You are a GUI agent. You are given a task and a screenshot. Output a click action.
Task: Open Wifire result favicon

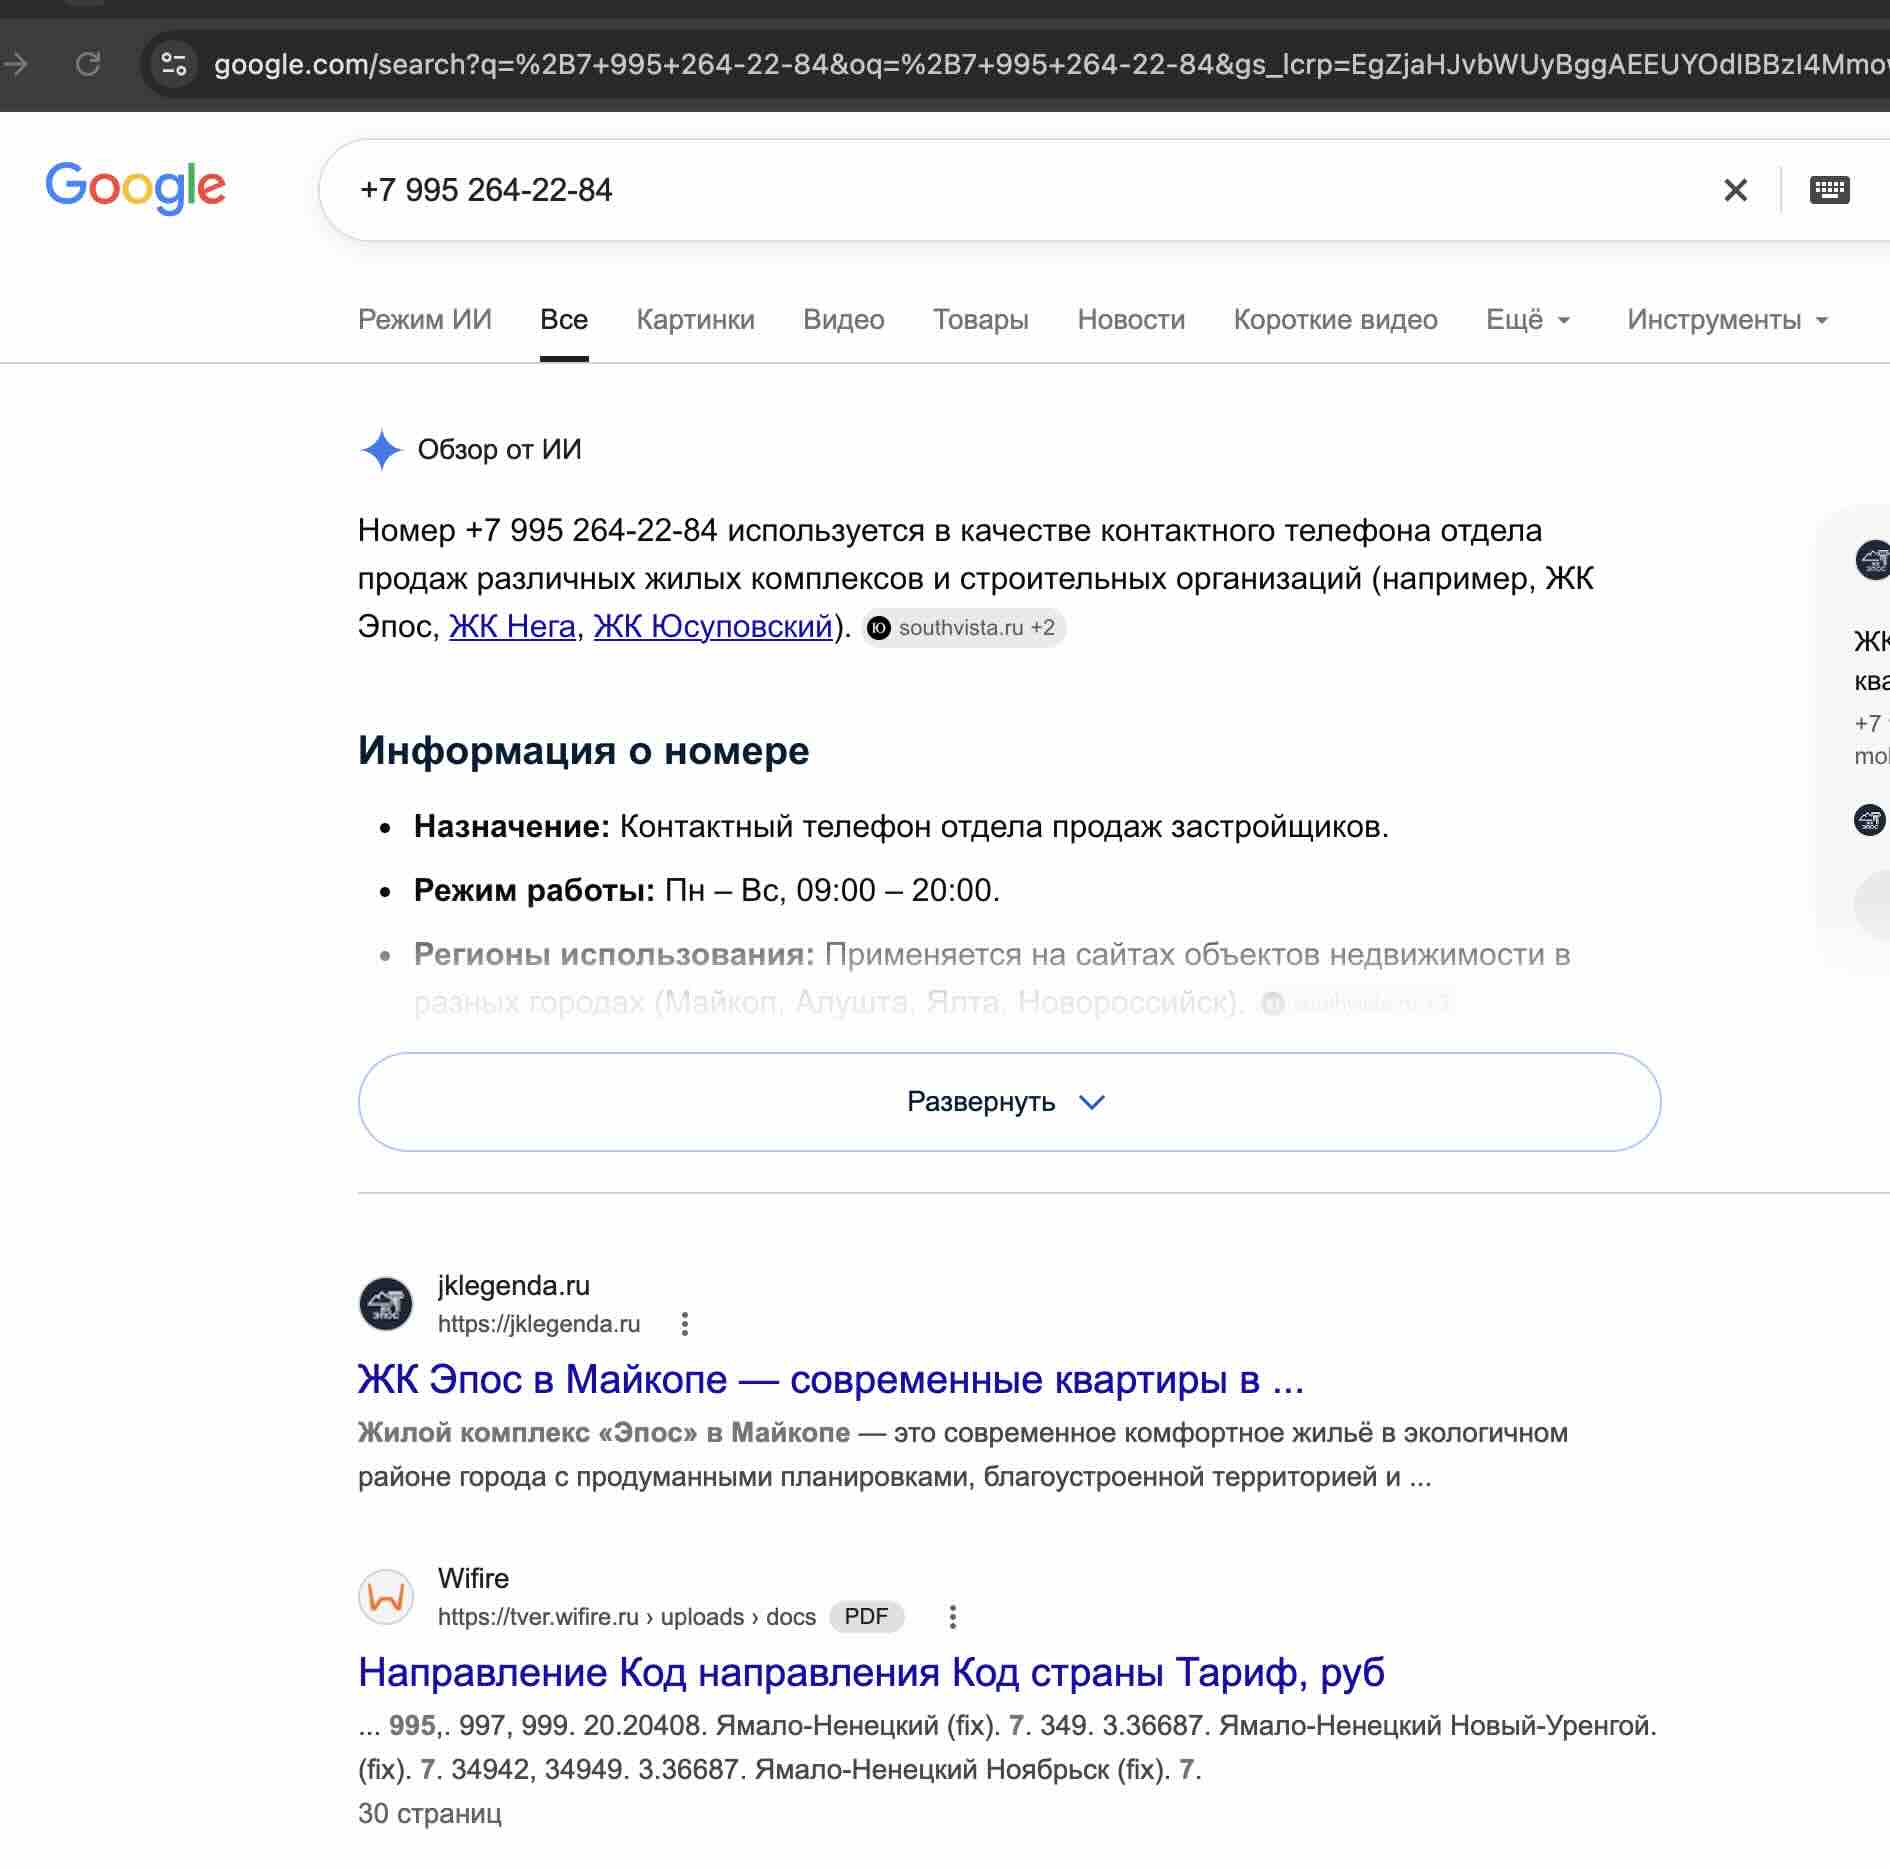[x=386, y=1597]
